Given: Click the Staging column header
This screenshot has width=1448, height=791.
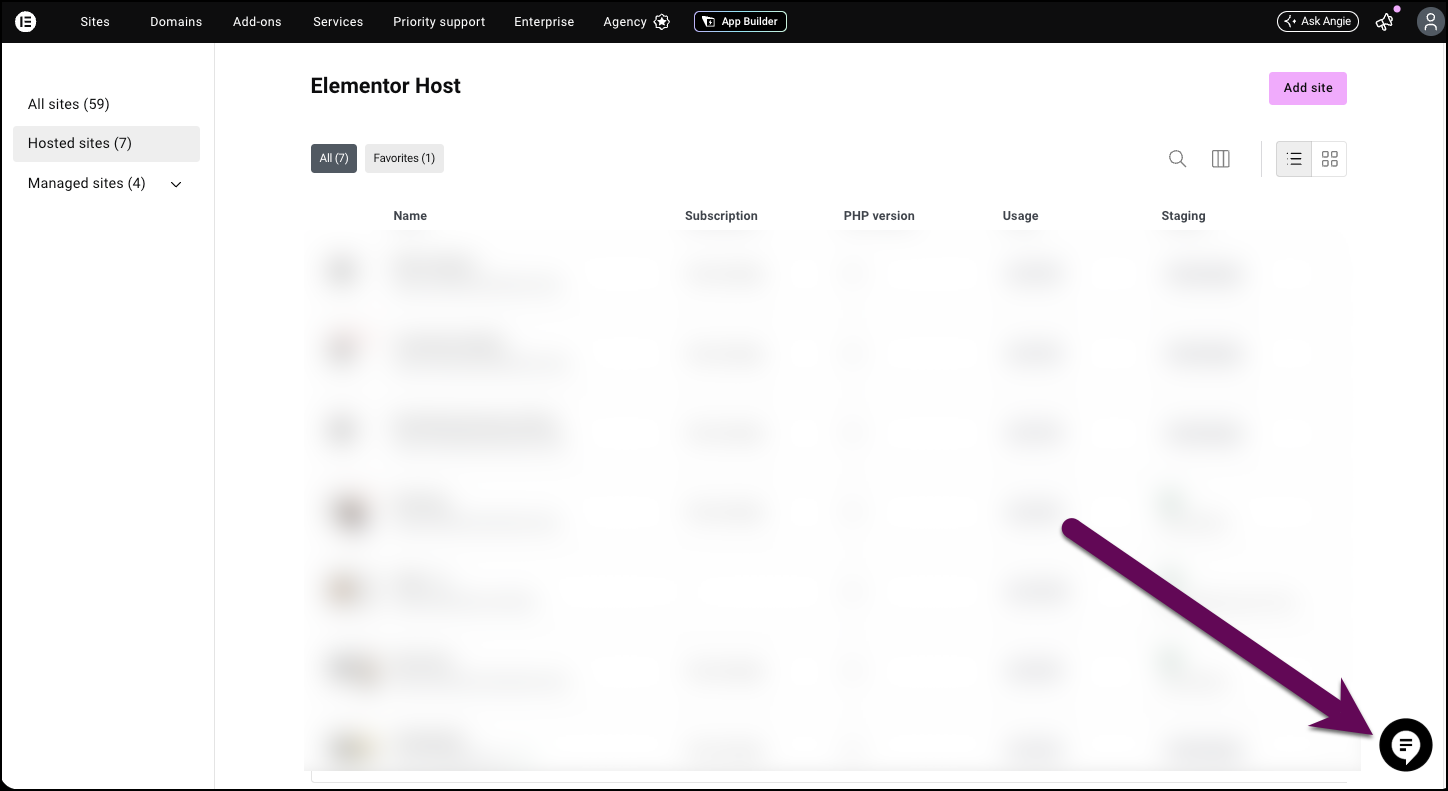Looking at the screenshot, I should [1183, 216].
